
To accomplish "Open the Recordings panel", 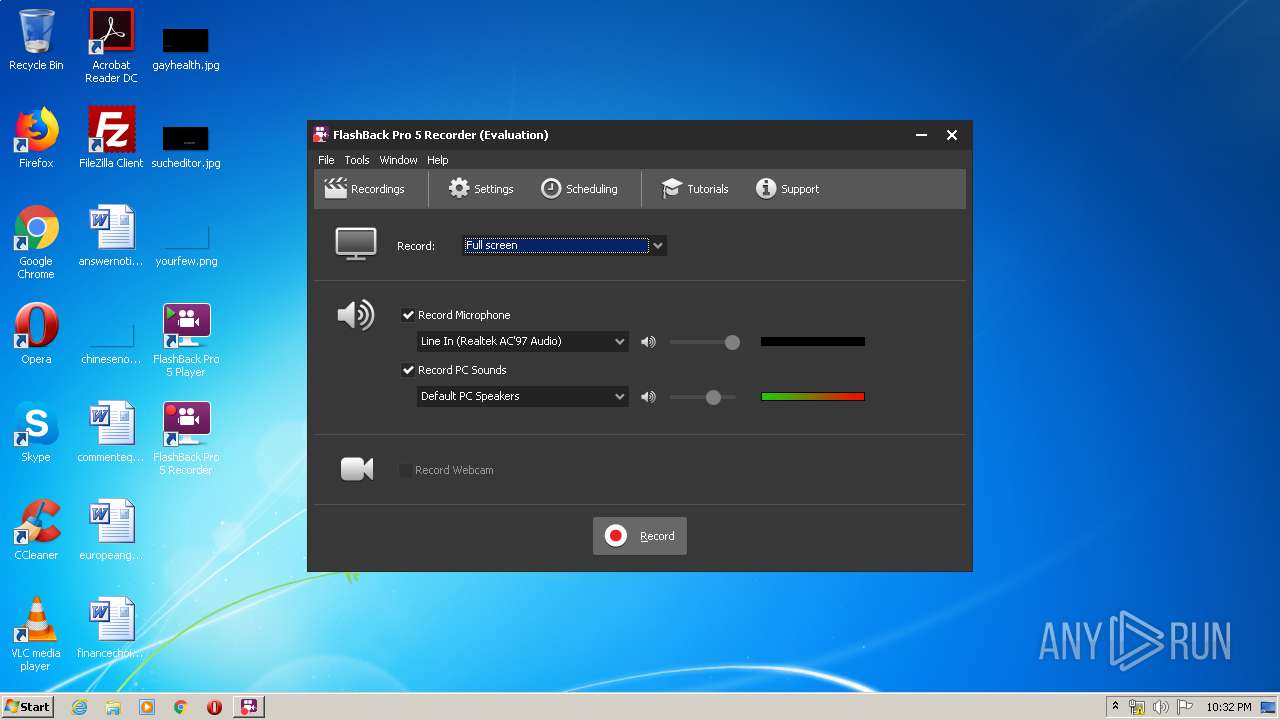I will pyautogui.click(x=364, y=189).
